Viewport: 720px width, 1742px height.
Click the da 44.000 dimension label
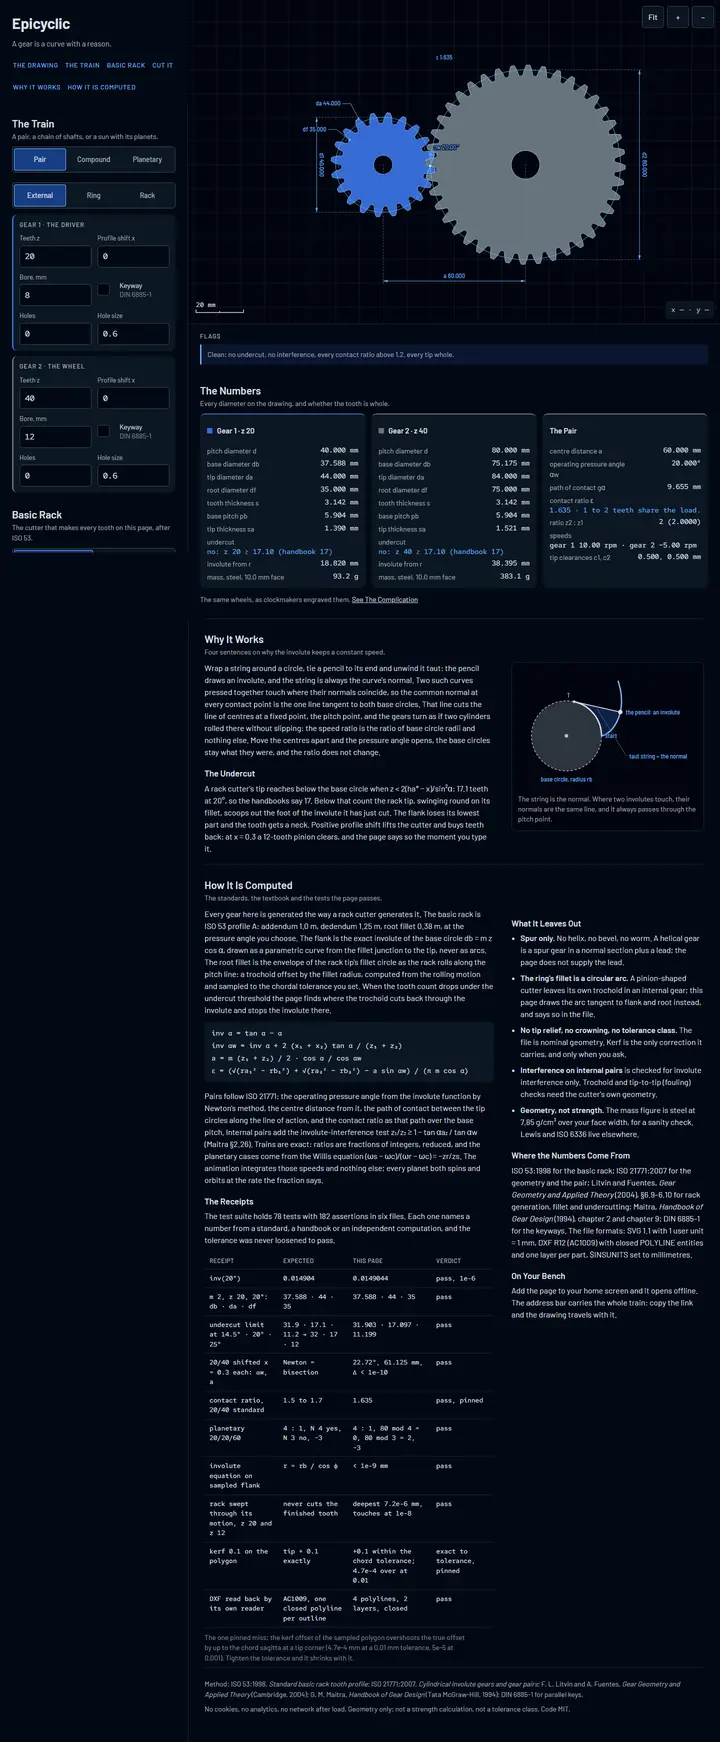pos(328,103)
